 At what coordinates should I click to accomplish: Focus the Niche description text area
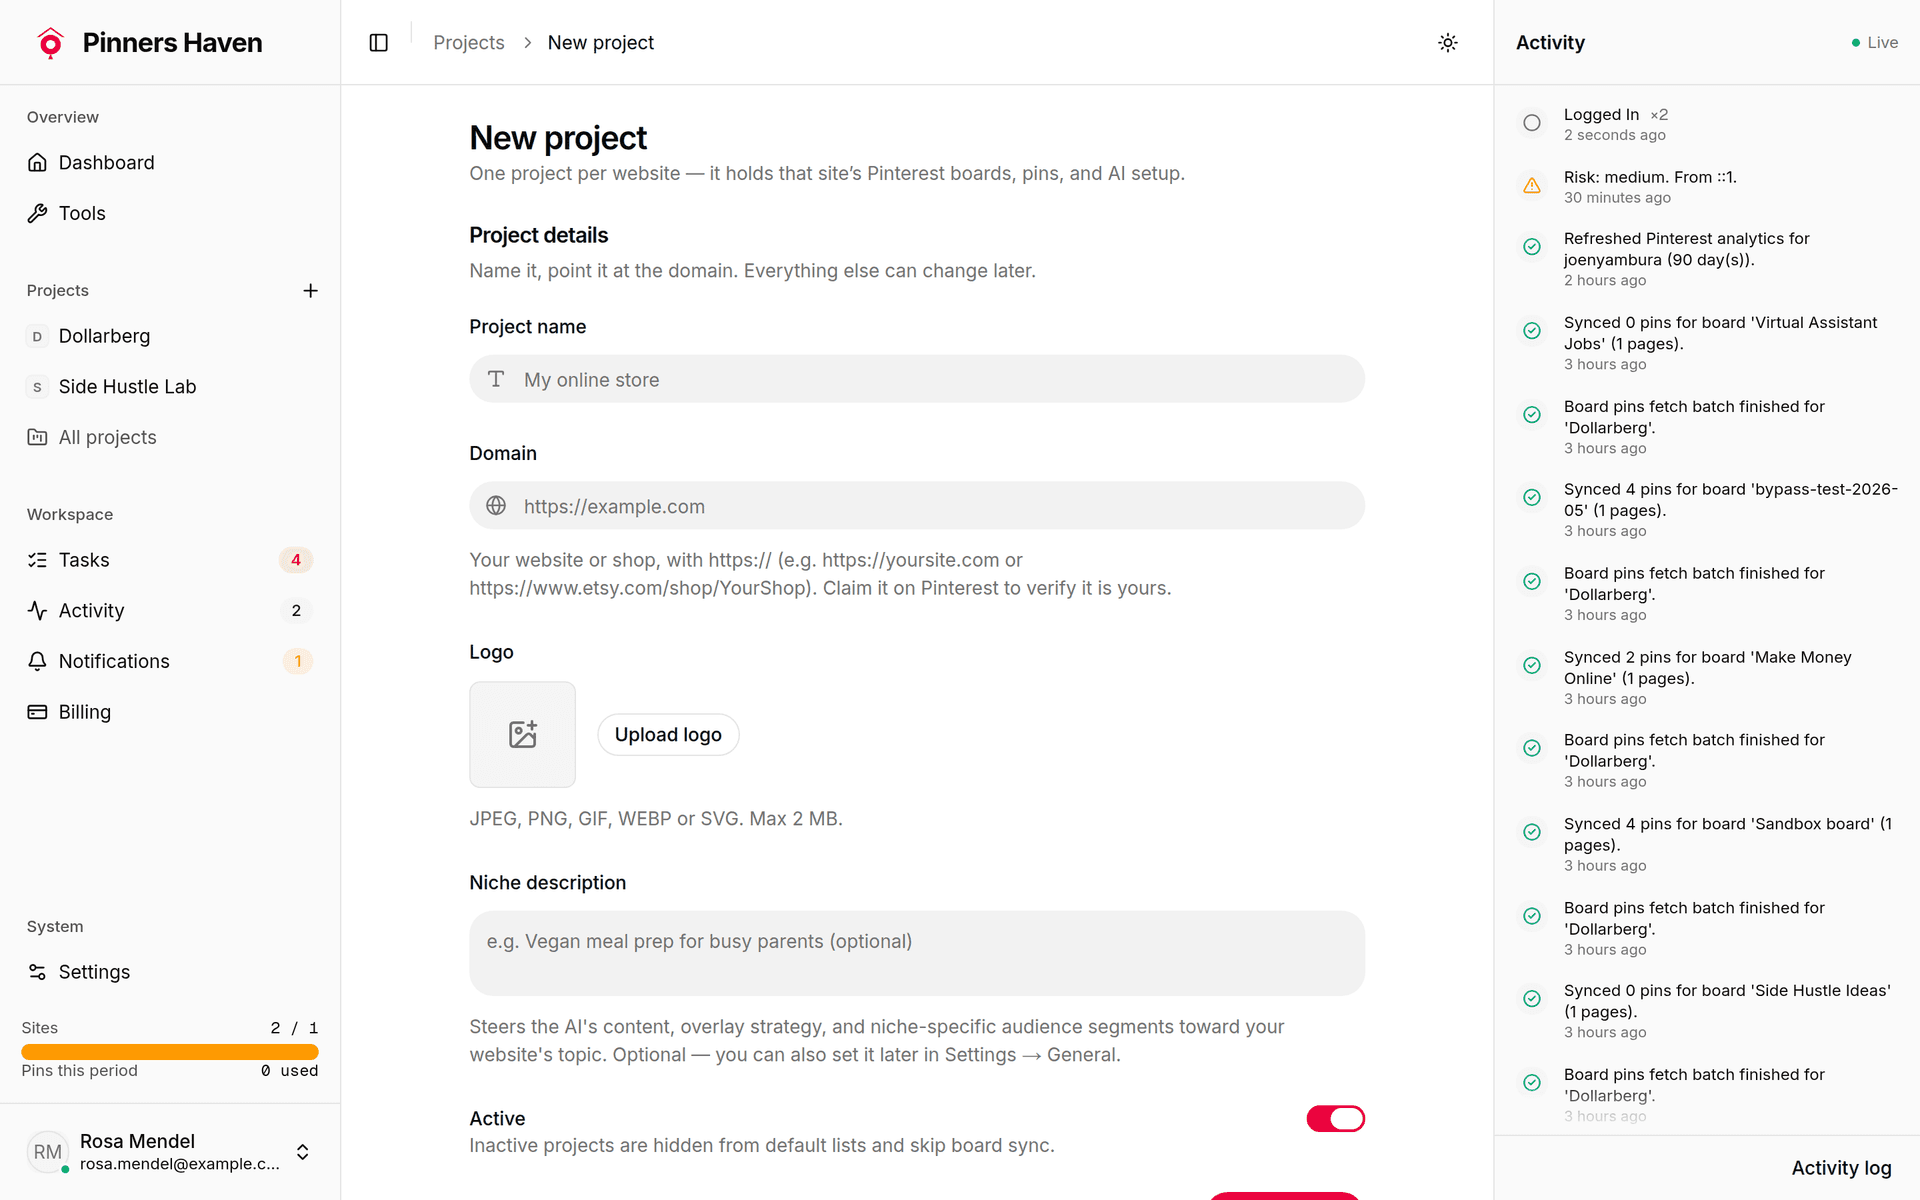pyautogui.click(x=917, y=953)
